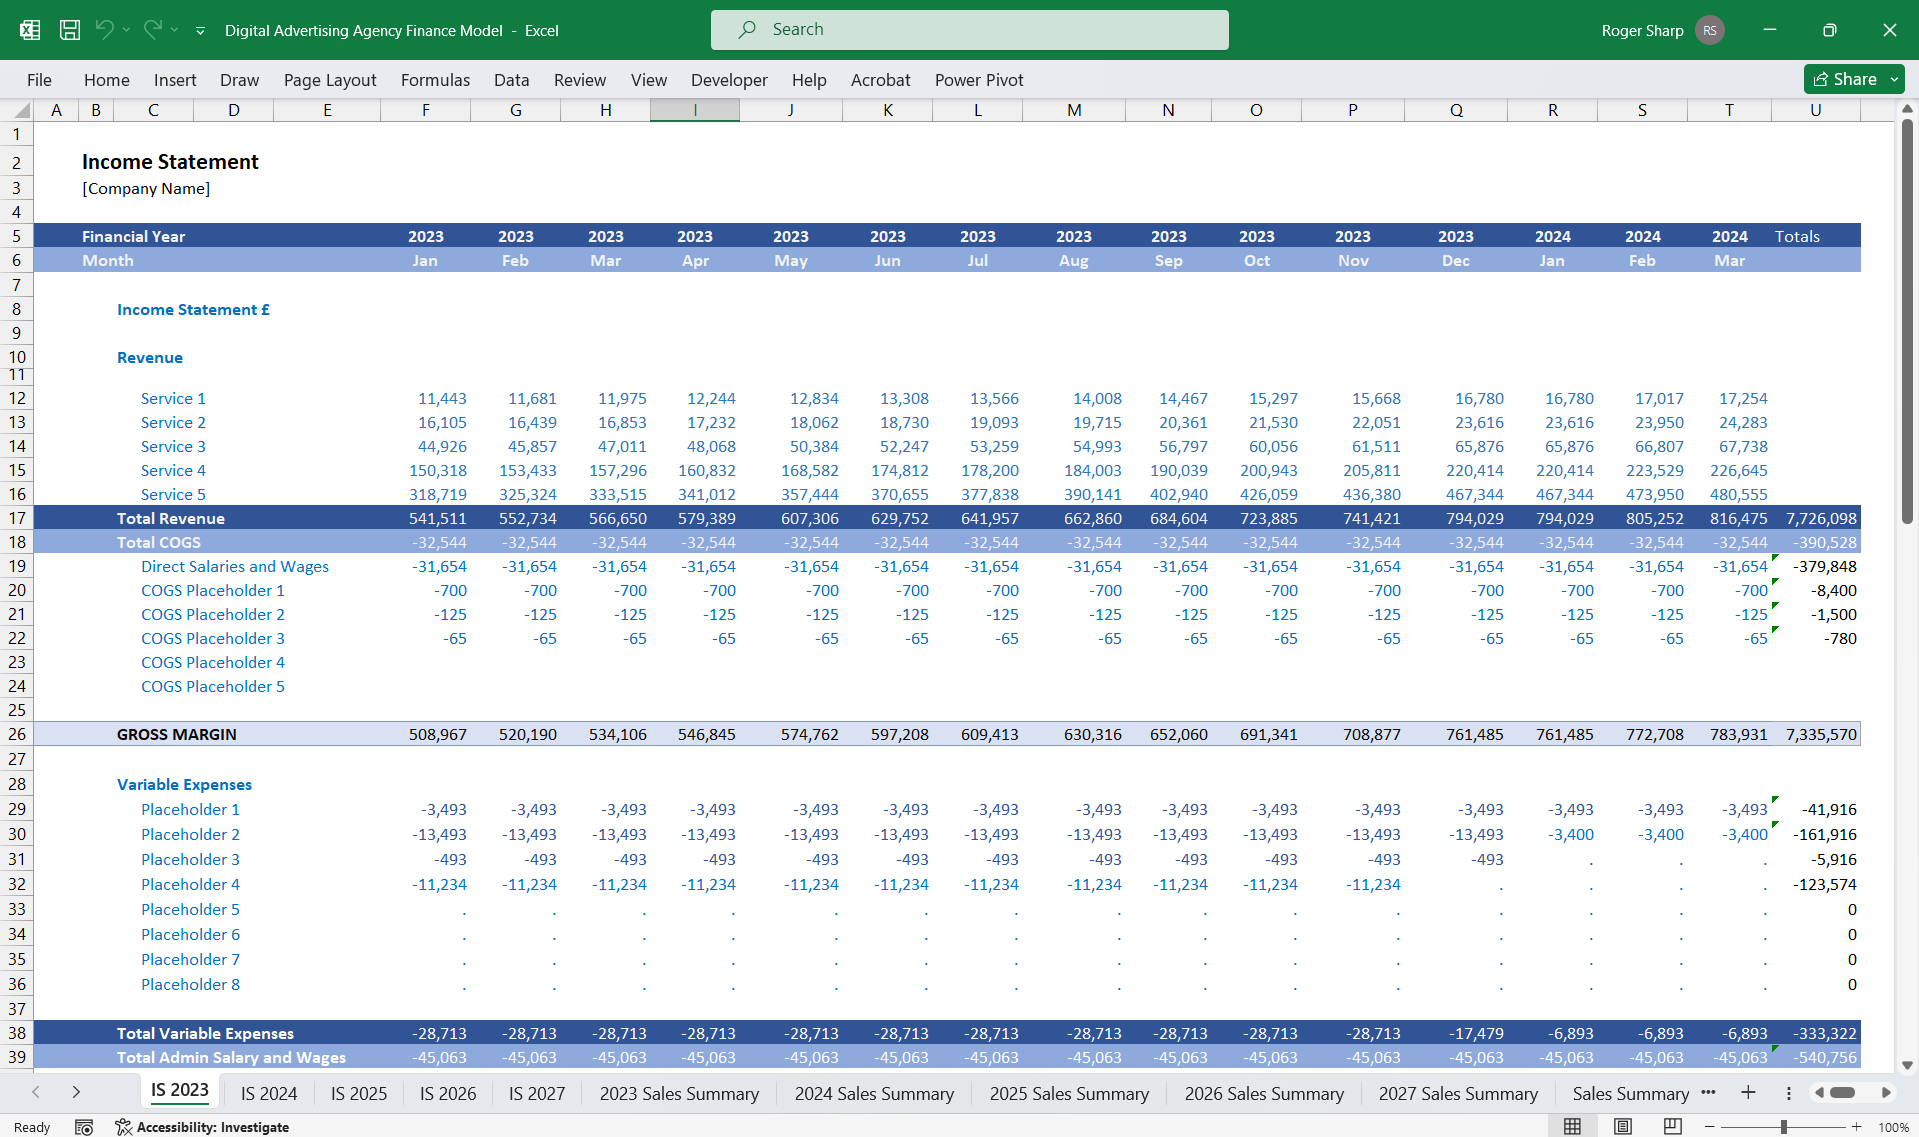Start macro recording from status bar
Viewport: 1919px width, 1137px height.
(85, 1126)
